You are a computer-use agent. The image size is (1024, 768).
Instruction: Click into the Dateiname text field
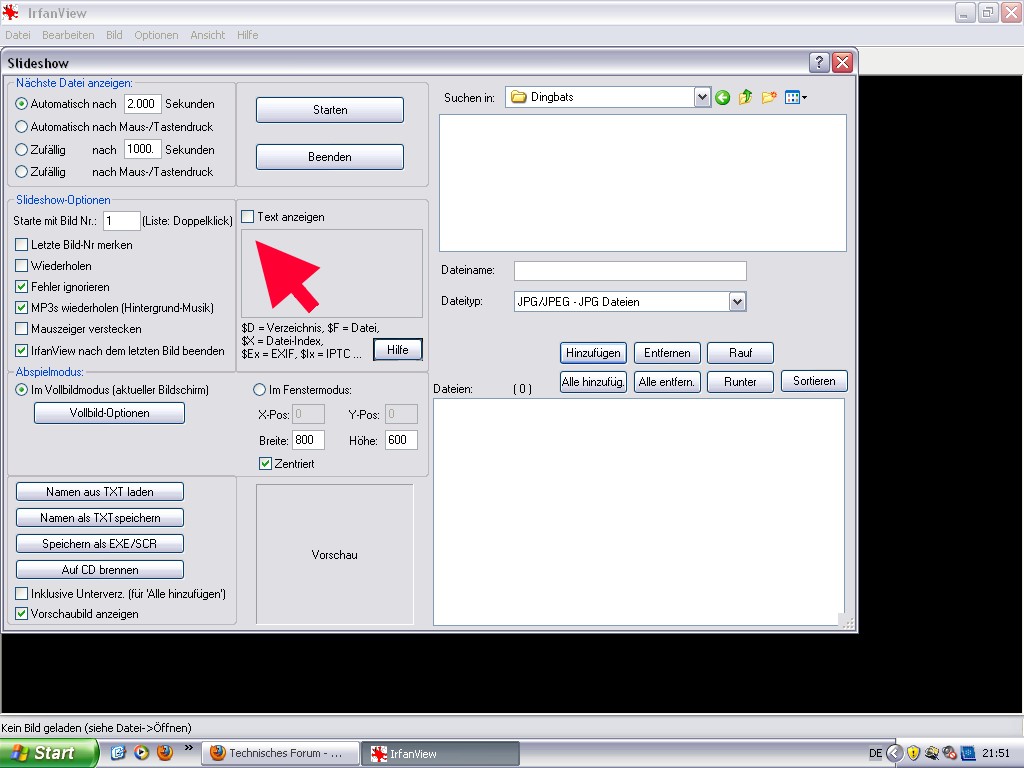[x=630, y=271]
